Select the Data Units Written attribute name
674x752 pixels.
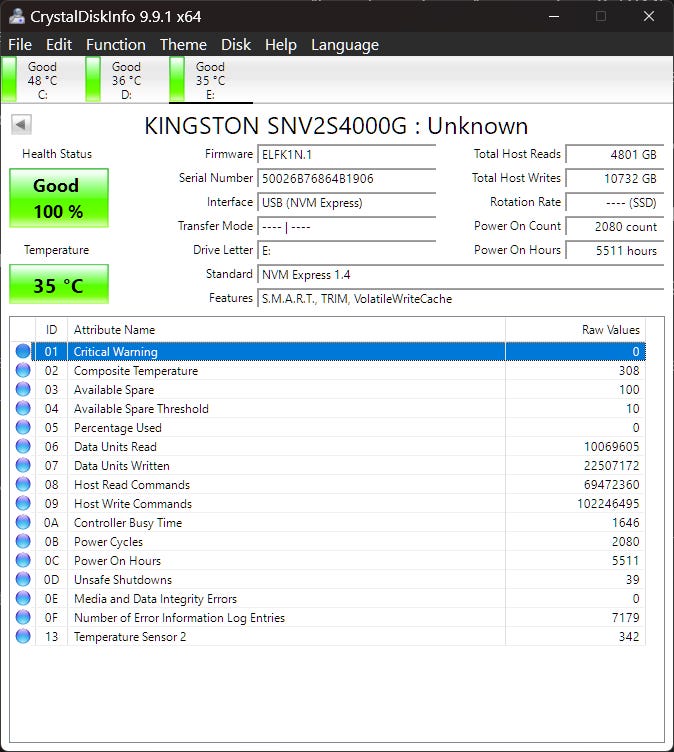[121, 466]
